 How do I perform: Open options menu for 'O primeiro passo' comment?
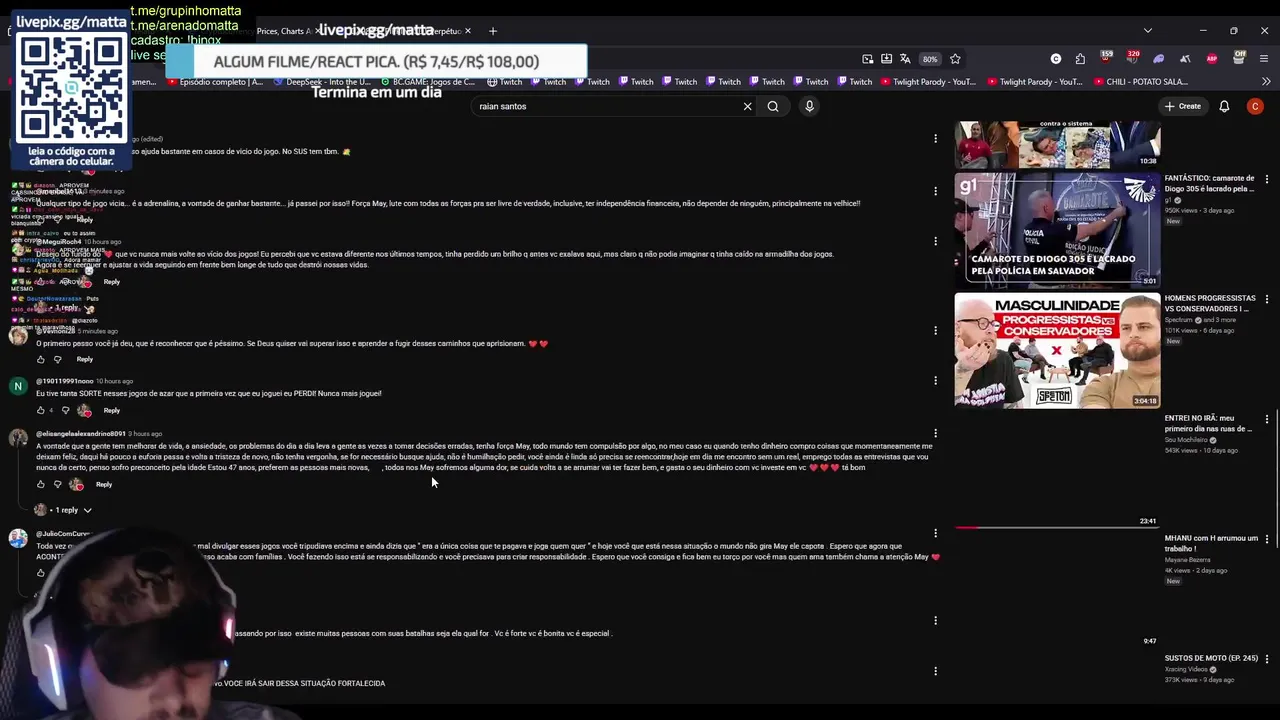coord(936,330)
